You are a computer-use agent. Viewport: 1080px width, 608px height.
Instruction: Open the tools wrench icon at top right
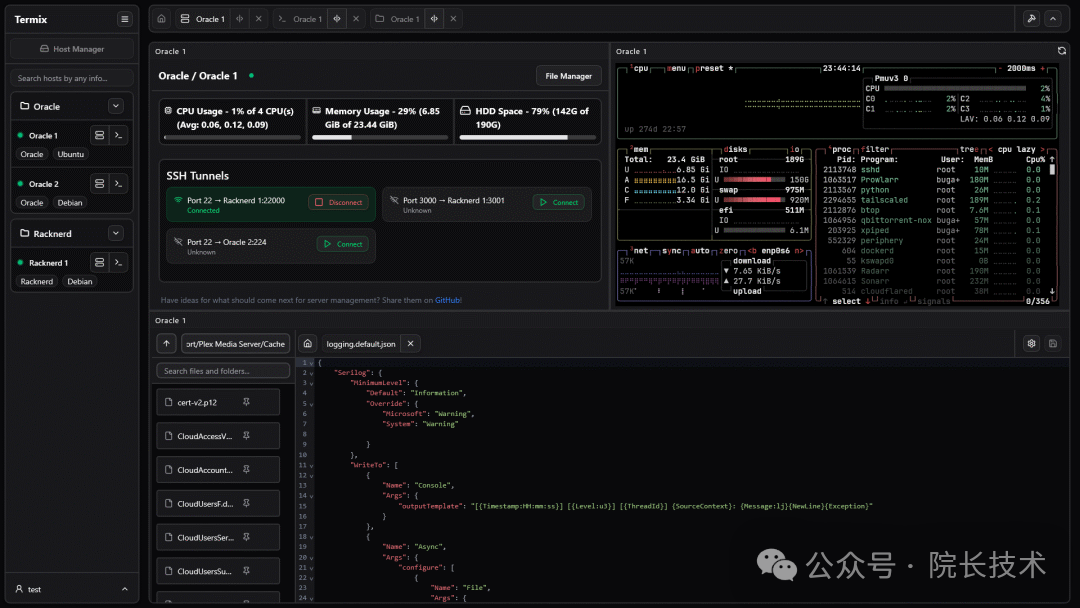click(x=1031, y=19)
